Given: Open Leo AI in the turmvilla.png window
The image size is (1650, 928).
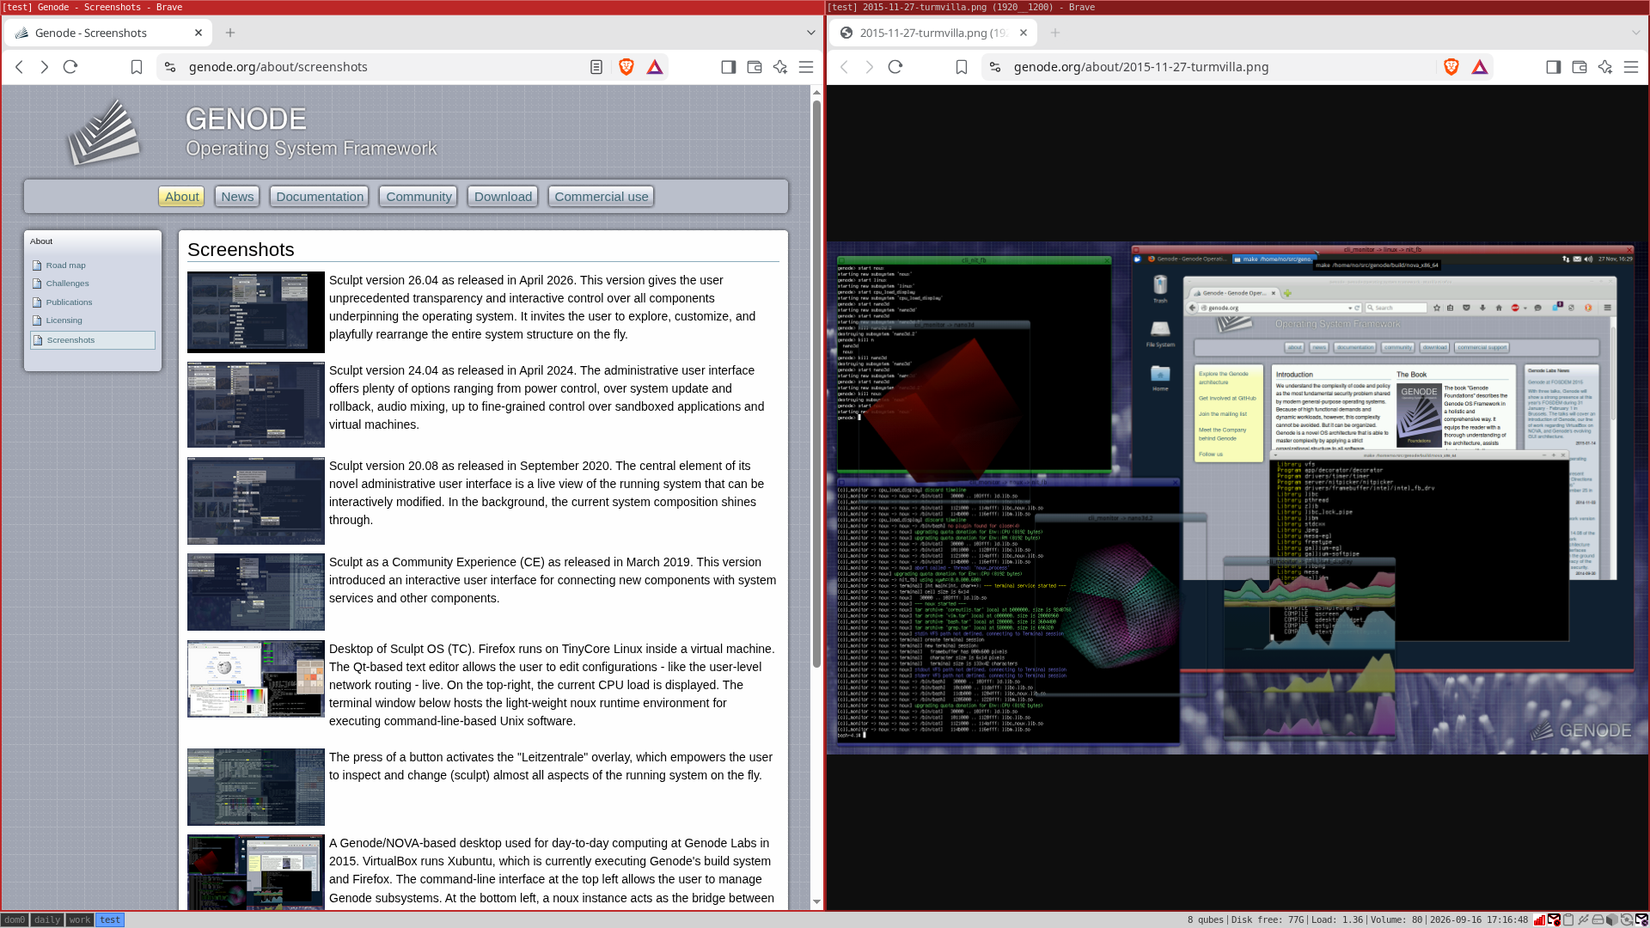Looking at the screenshot, I should pyautogui.click(x=1605, y=67).
